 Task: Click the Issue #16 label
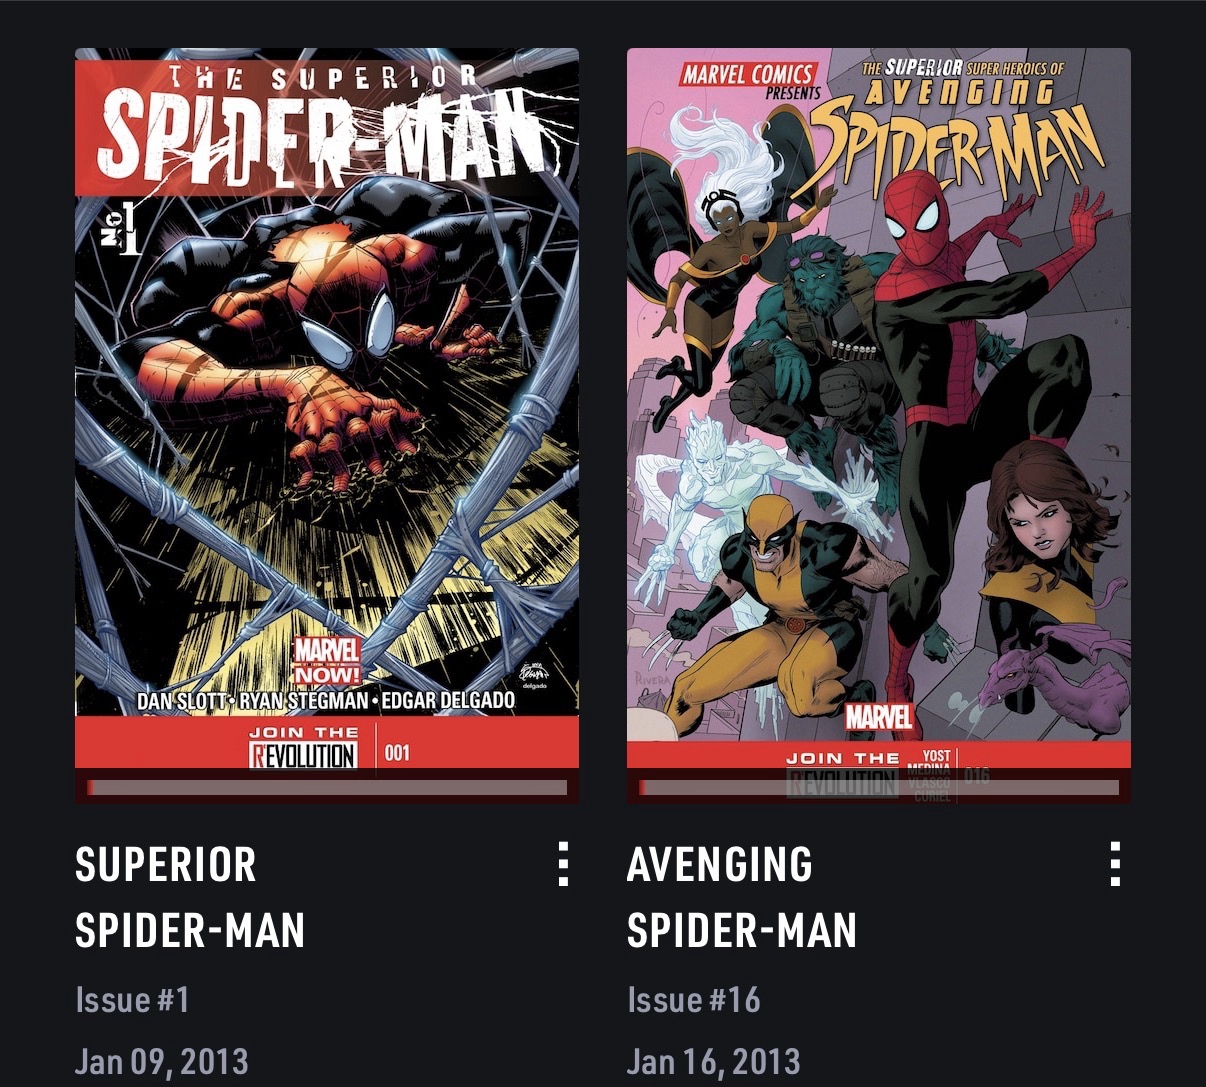pyautogui.click(x=693, y=999)
